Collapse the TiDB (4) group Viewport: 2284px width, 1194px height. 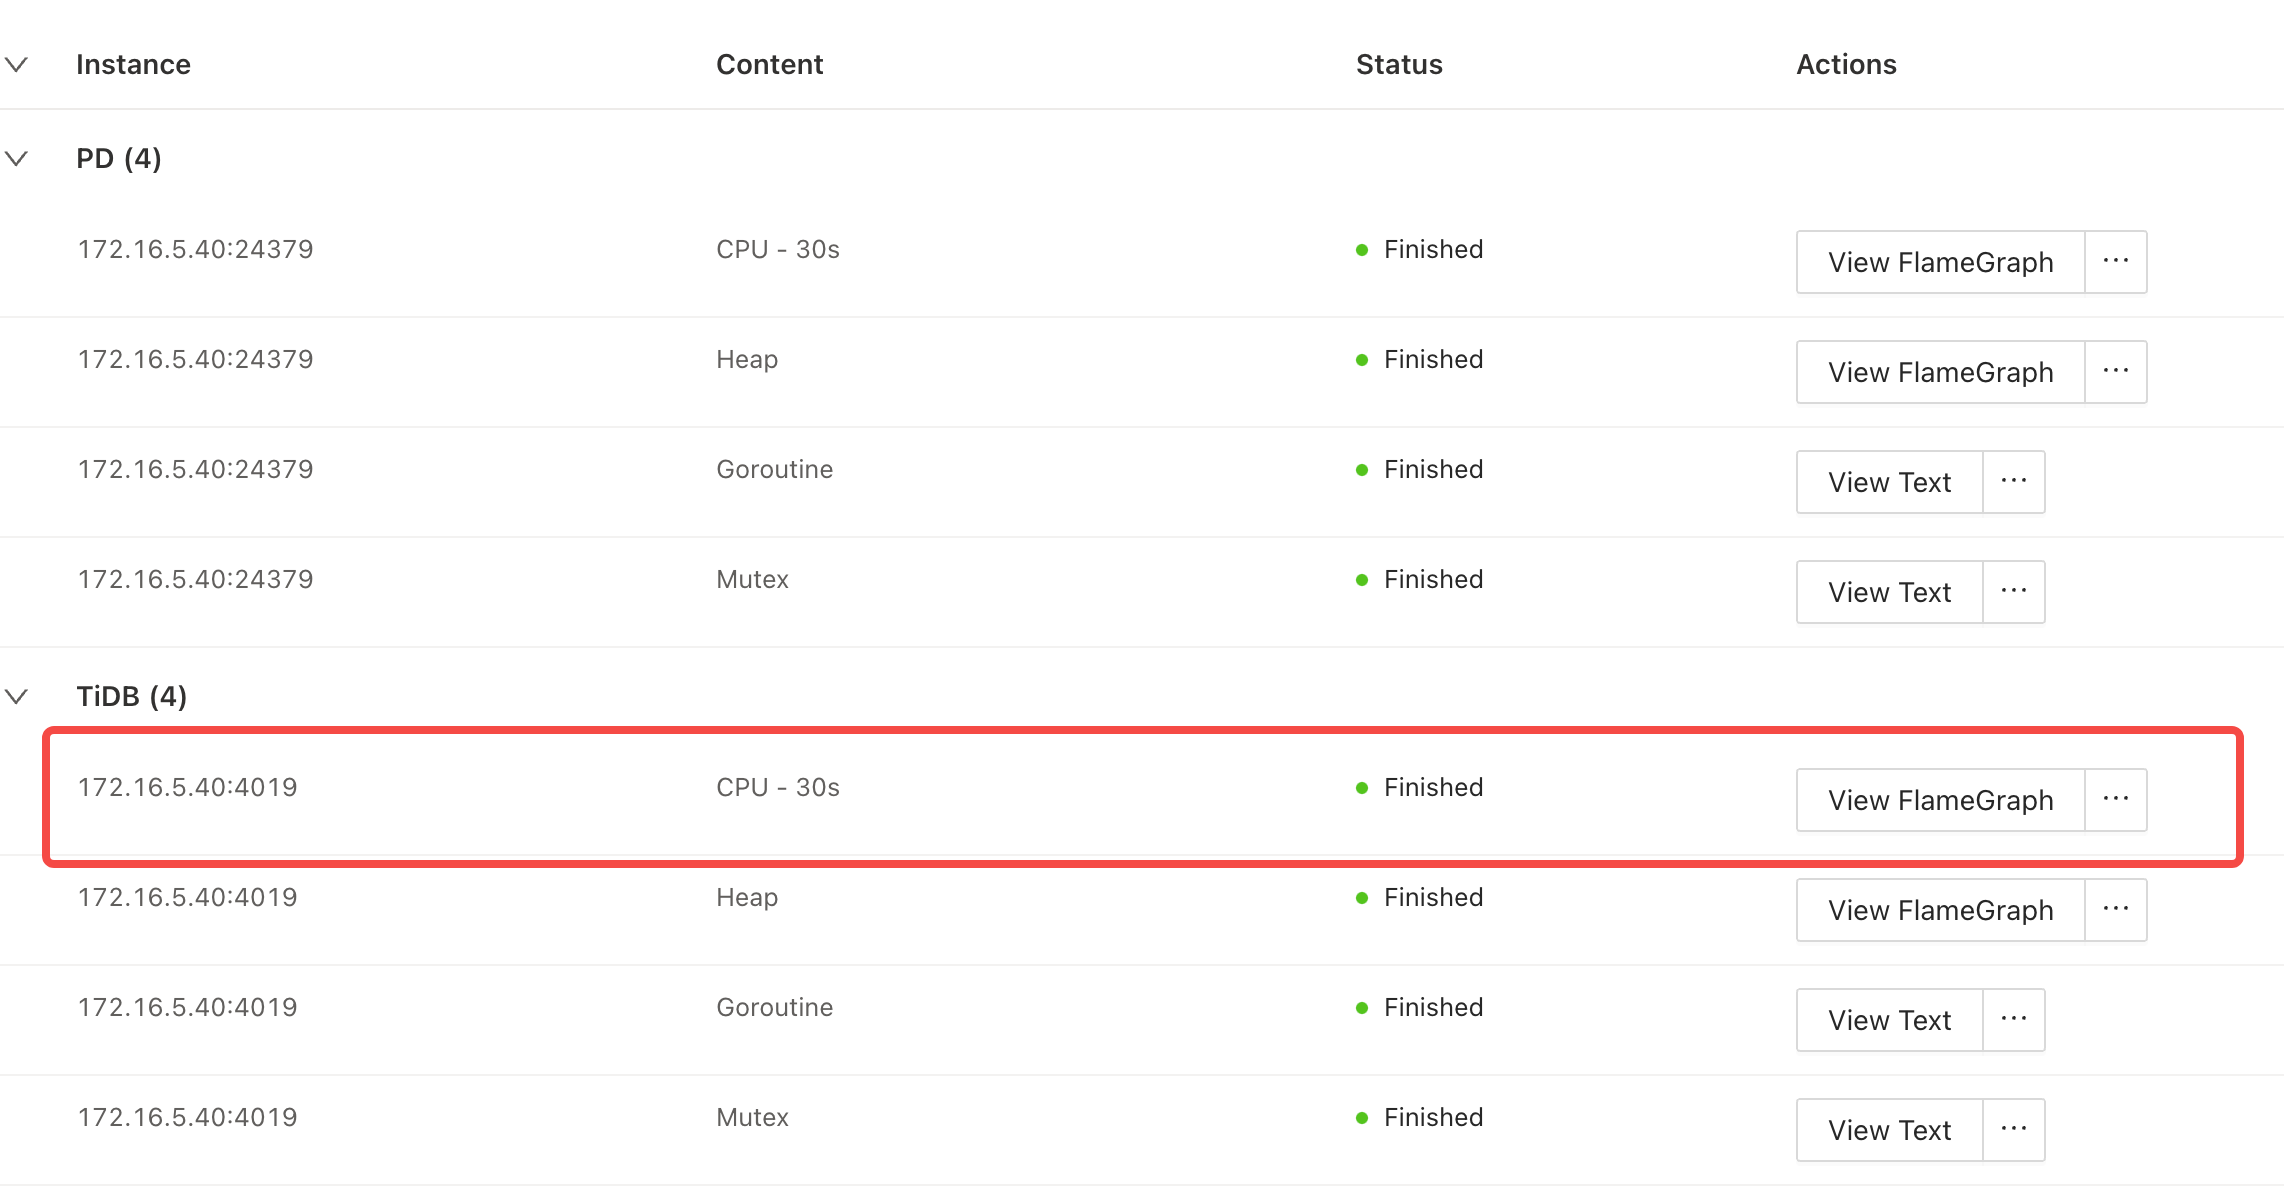coord(17,696)
